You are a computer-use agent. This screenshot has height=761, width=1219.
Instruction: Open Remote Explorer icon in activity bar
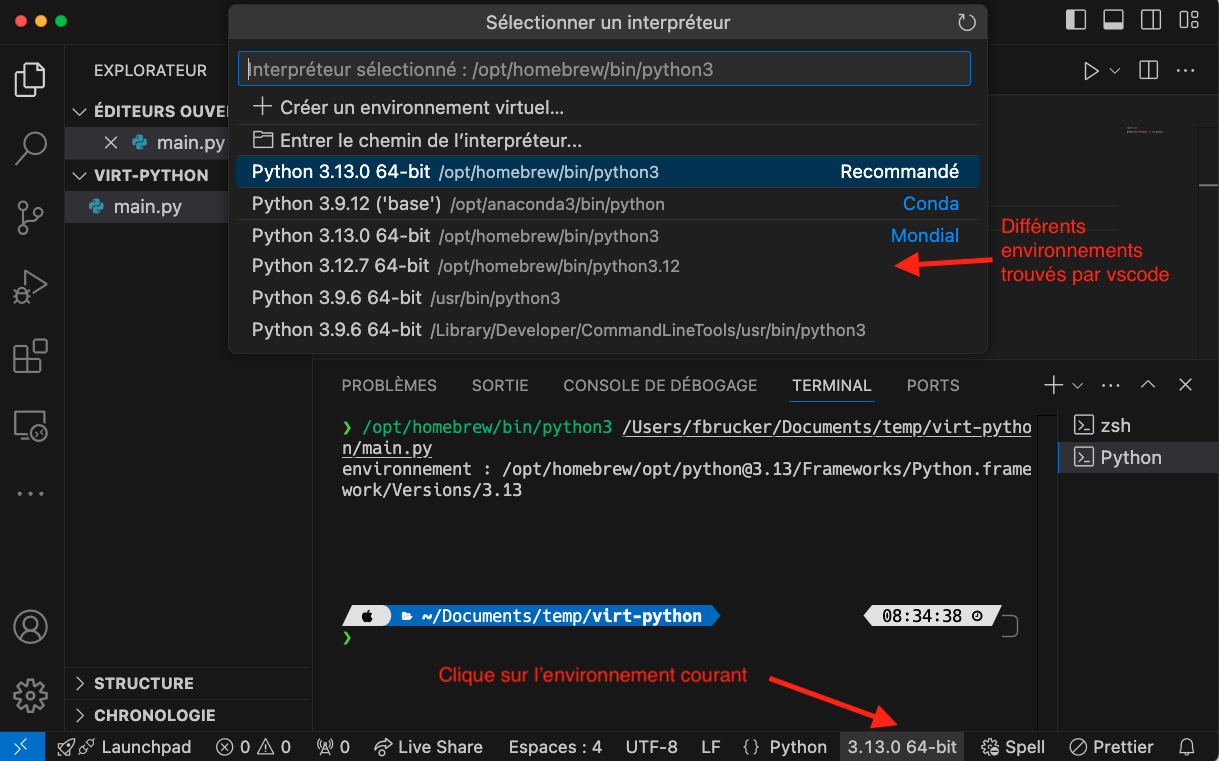30,425
